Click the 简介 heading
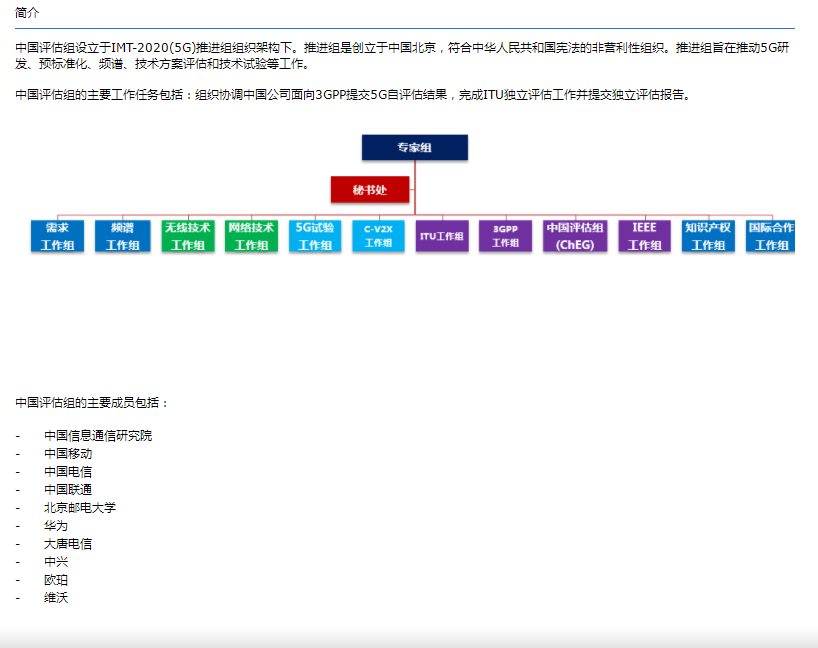The height and width of the screenshot is (648, 818). pyautogui.click(x=27, y=13)
